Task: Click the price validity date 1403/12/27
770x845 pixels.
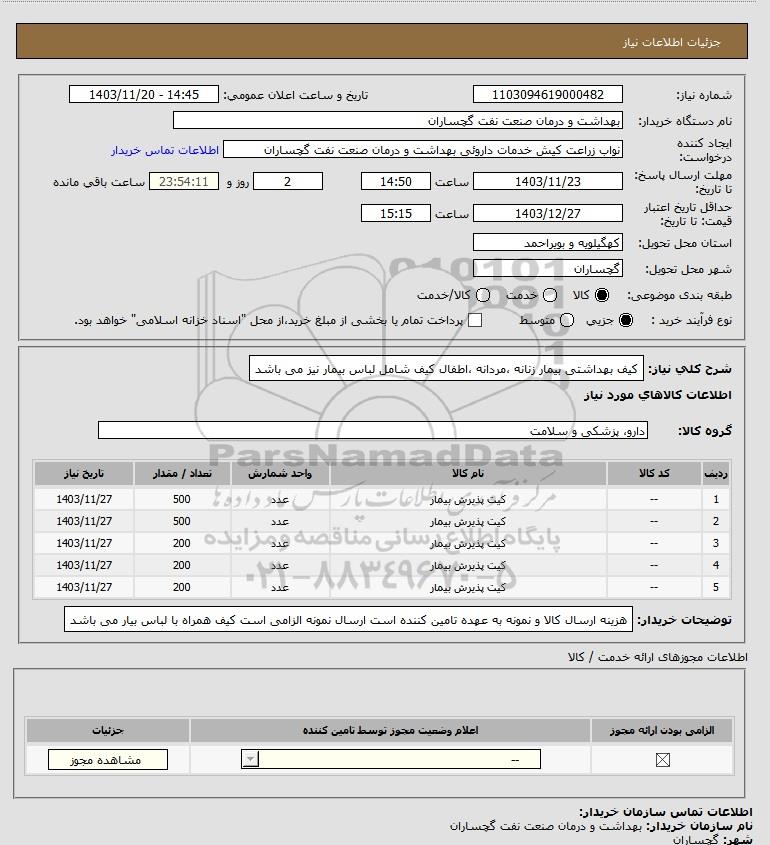Action: pyautogui.click(x=547, y=213)
